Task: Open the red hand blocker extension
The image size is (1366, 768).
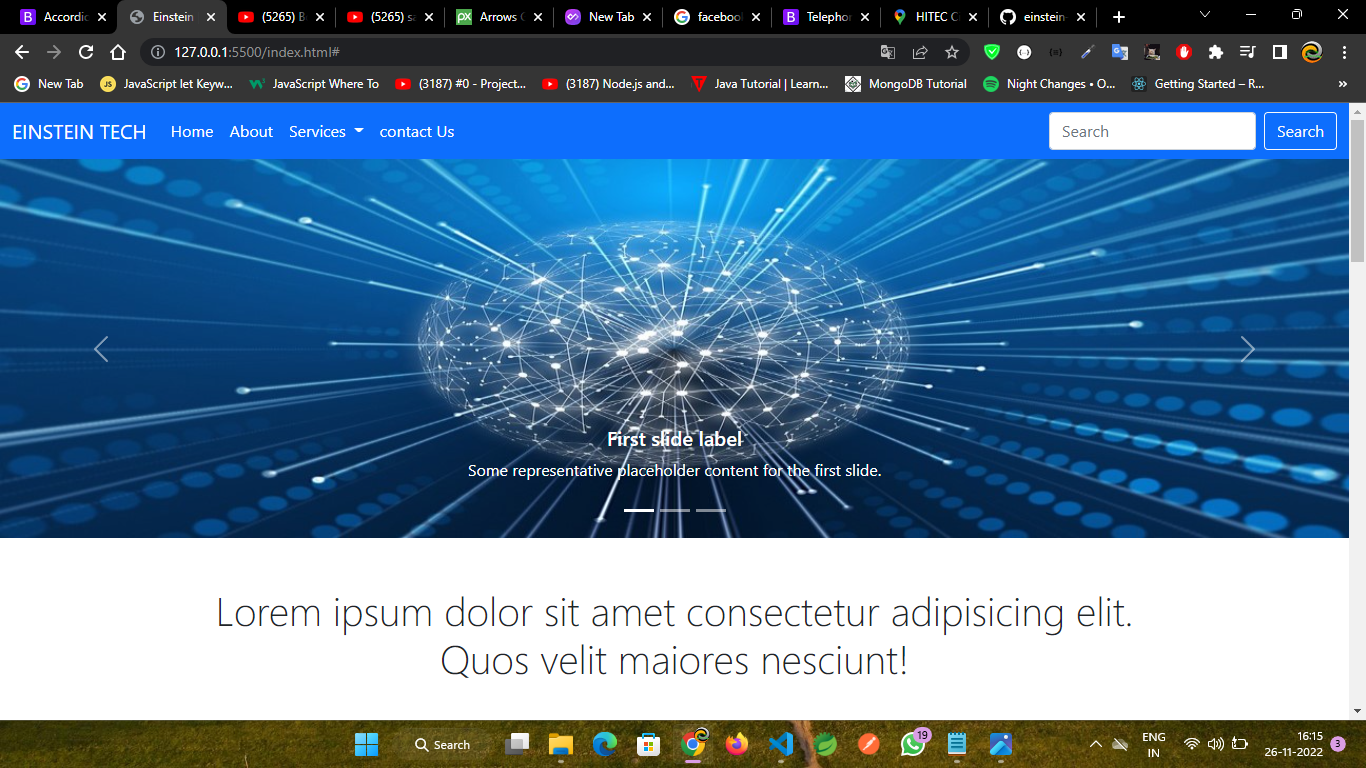Action: pos(1183,52)
